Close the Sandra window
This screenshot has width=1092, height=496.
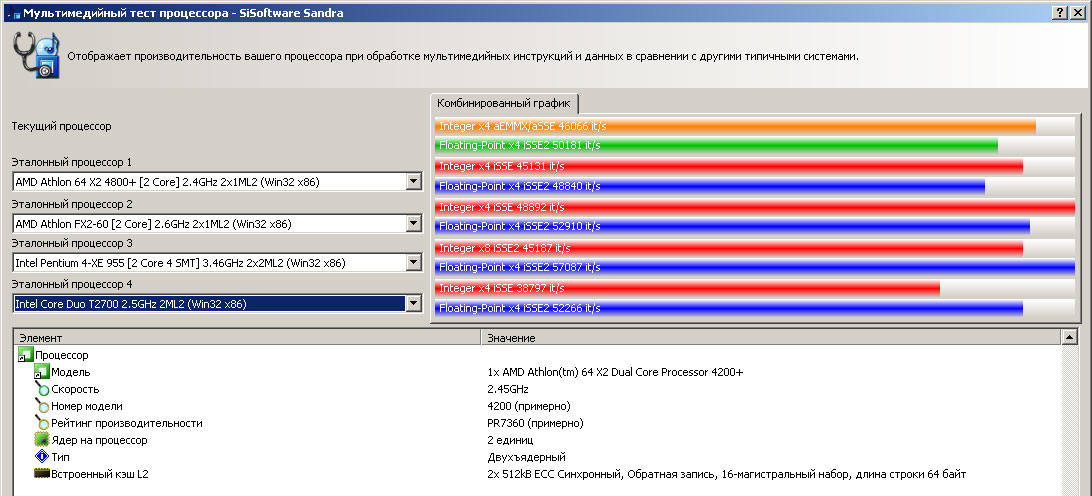(x=1076, y=13)
